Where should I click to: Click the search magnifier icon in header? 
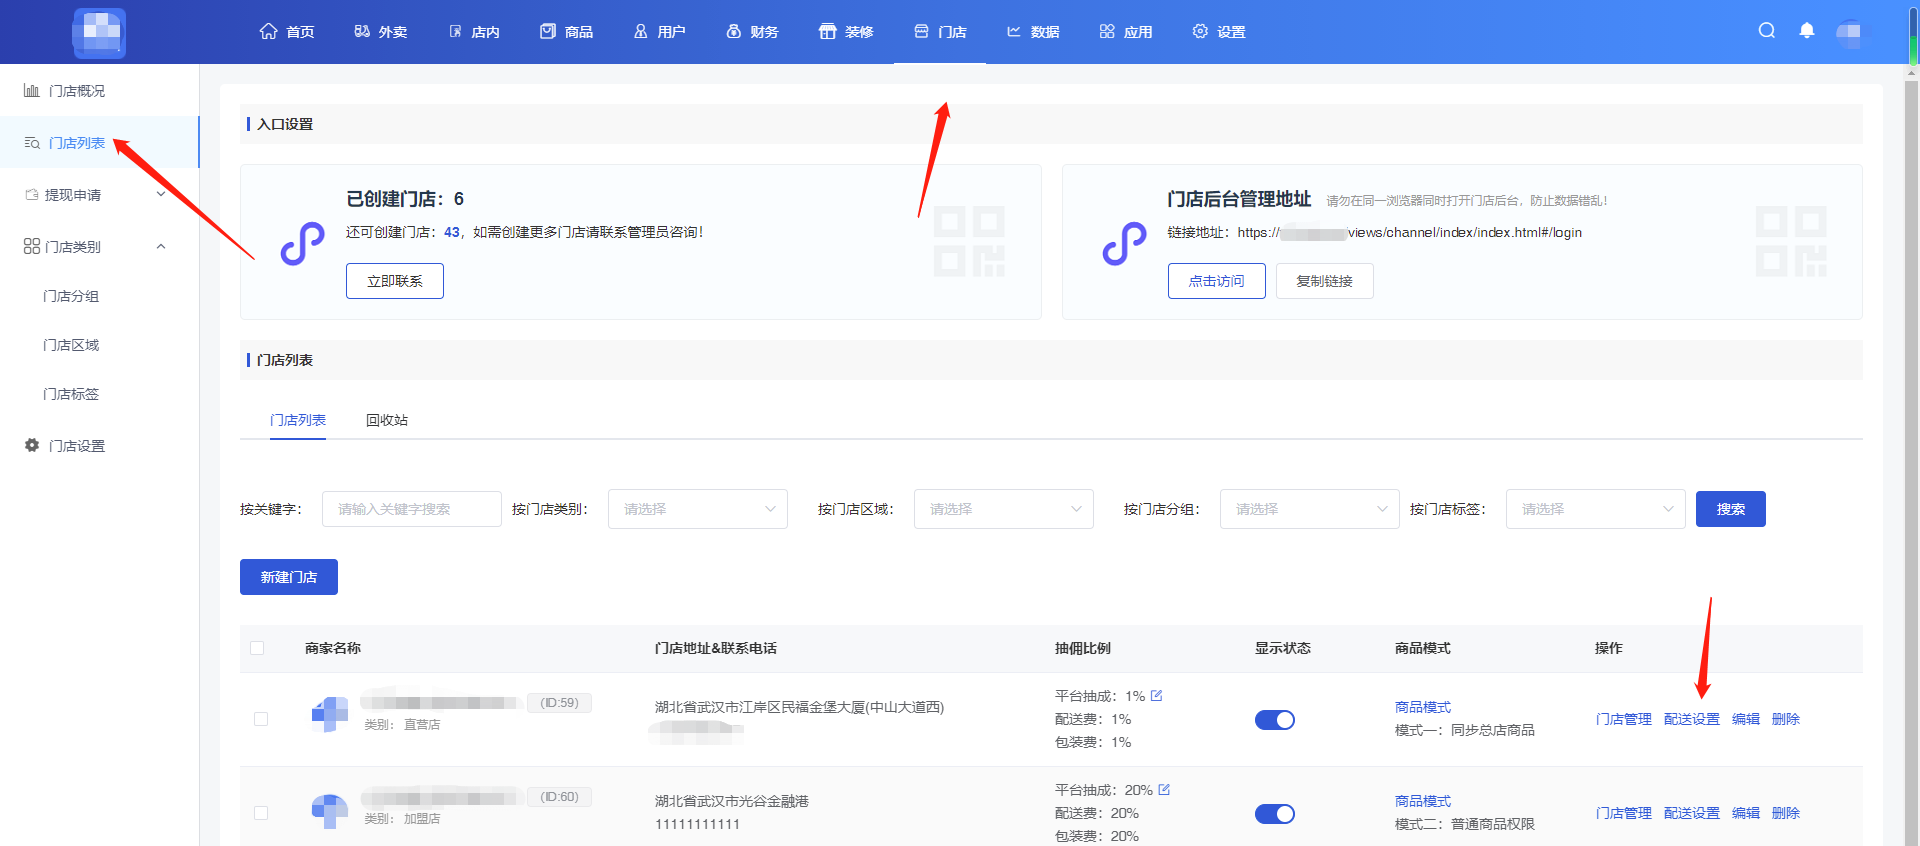coord(1767,31)
